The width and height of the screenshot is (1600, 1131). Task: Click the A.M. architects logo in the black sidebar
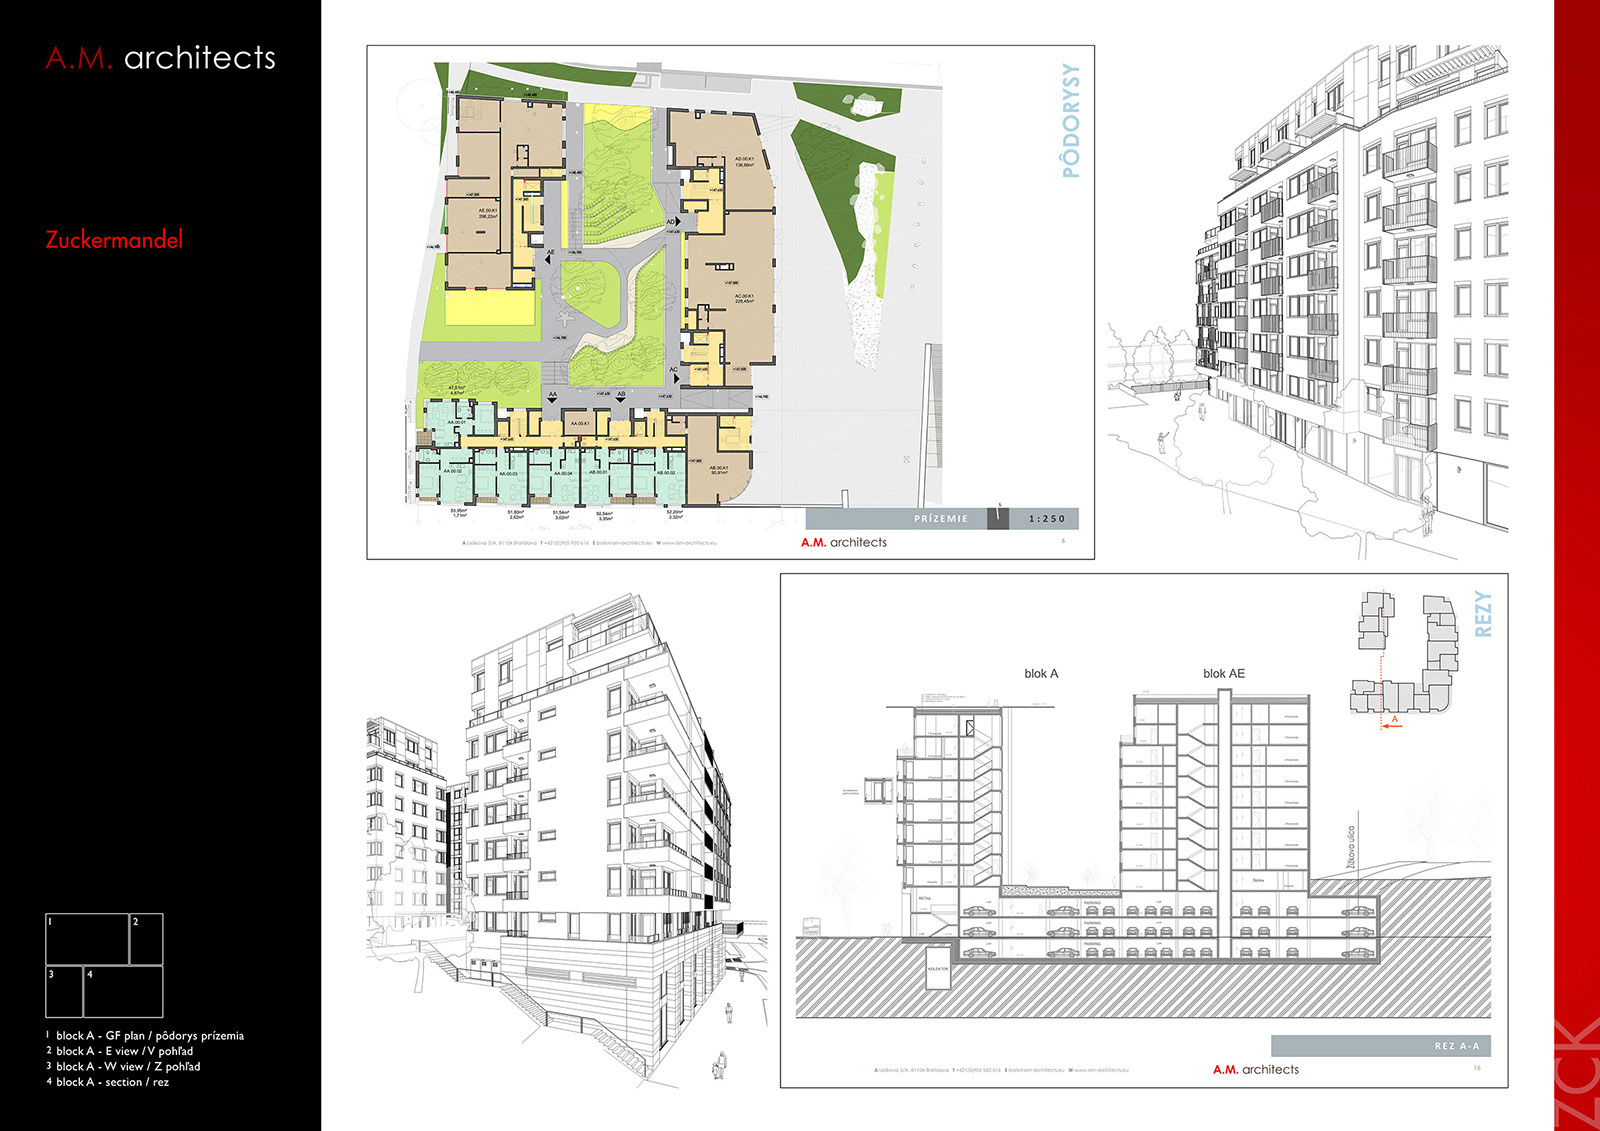(x=161, y=58)
